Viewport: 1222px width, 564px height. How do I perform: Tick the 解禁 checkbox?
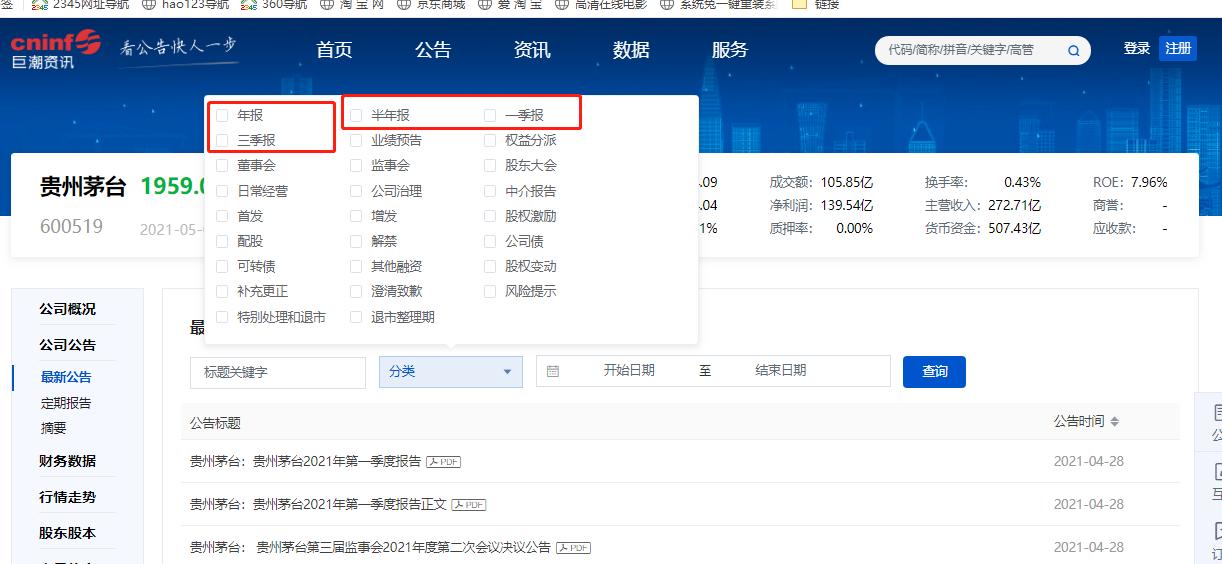tap(356, 242)
